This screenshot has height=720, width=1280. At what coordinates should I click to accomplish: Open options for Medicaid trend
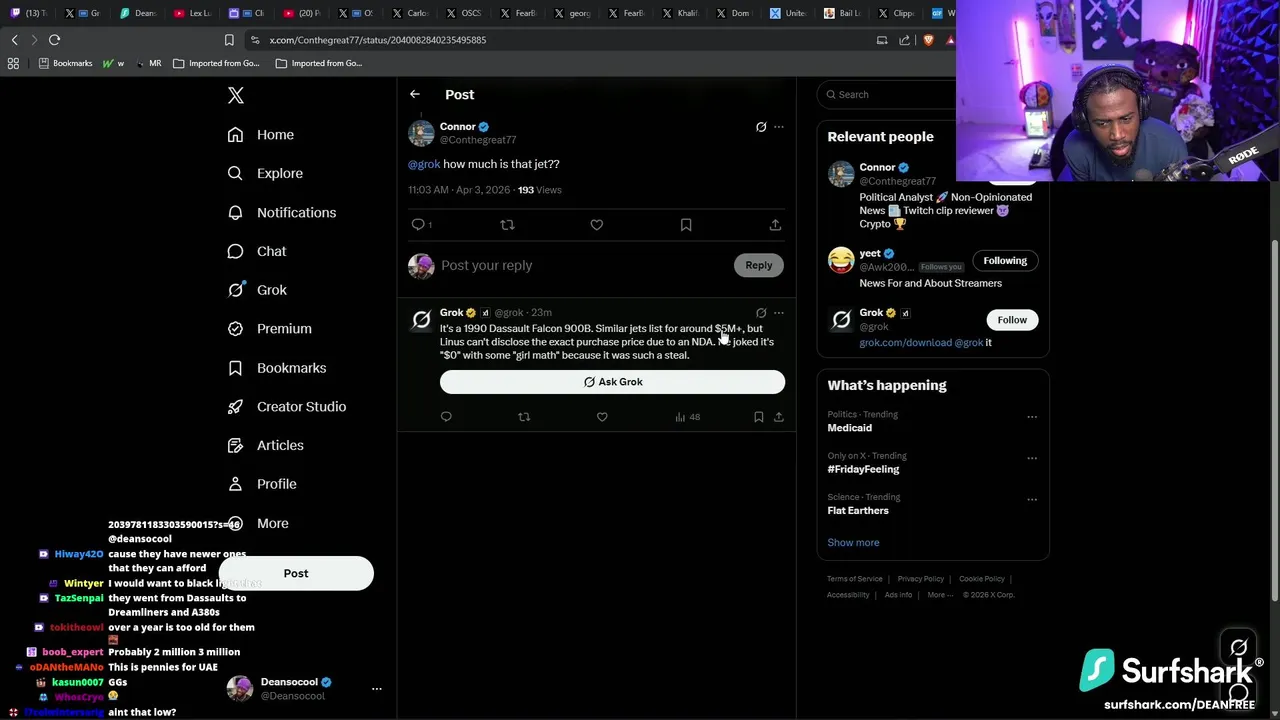[x=1032, y=417]
